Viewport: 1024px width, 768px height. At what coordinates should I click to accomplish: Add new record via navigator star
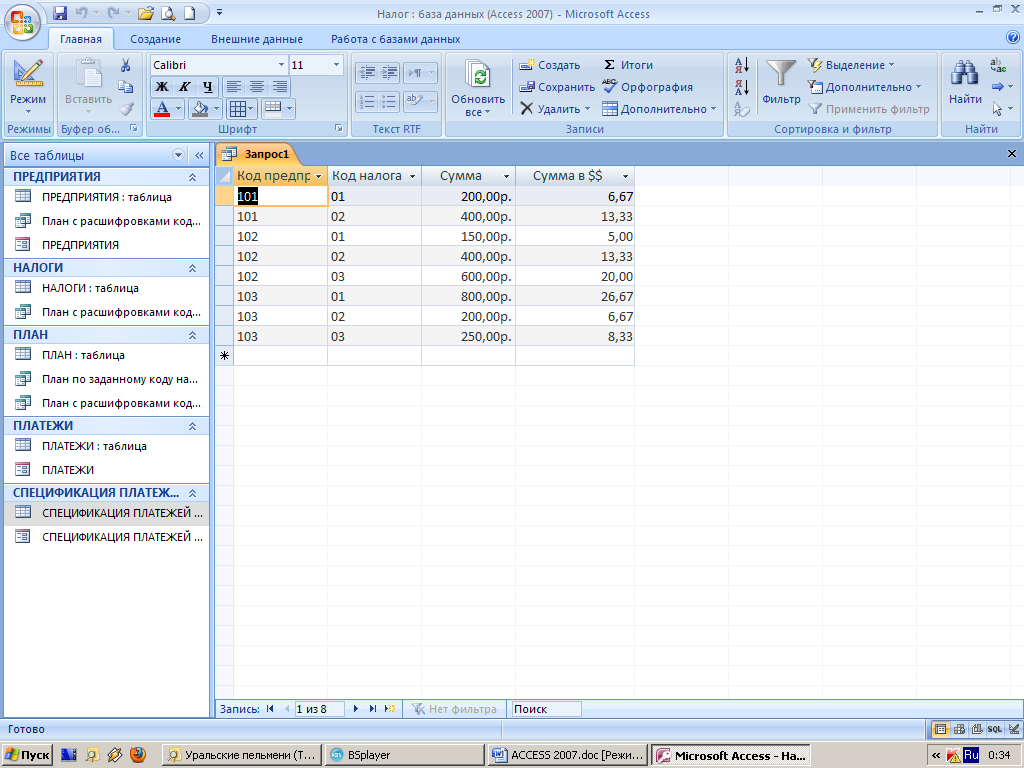pos(390,709)
